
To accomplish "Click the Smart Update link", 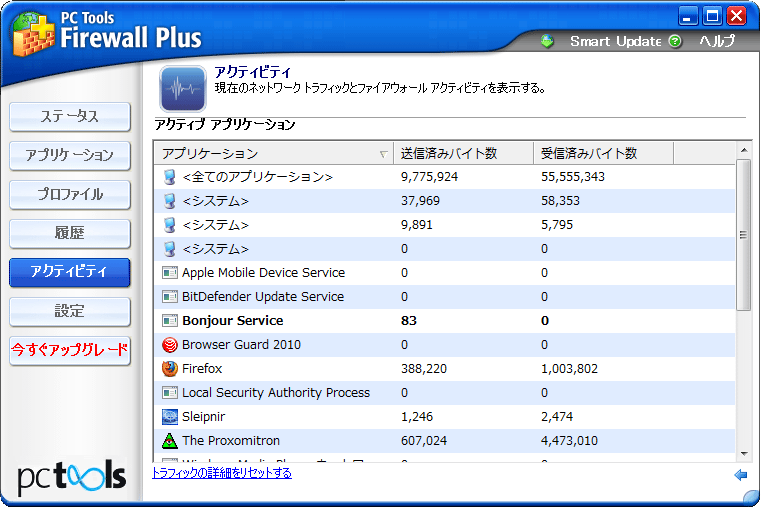I will click(615, 42).
